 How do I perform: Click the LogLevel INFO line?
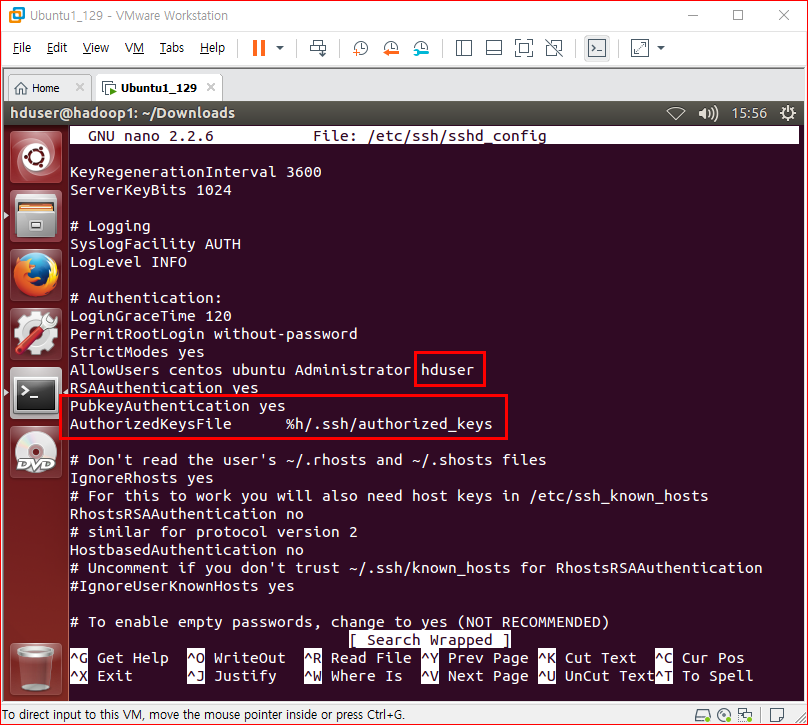pos(128,262)
